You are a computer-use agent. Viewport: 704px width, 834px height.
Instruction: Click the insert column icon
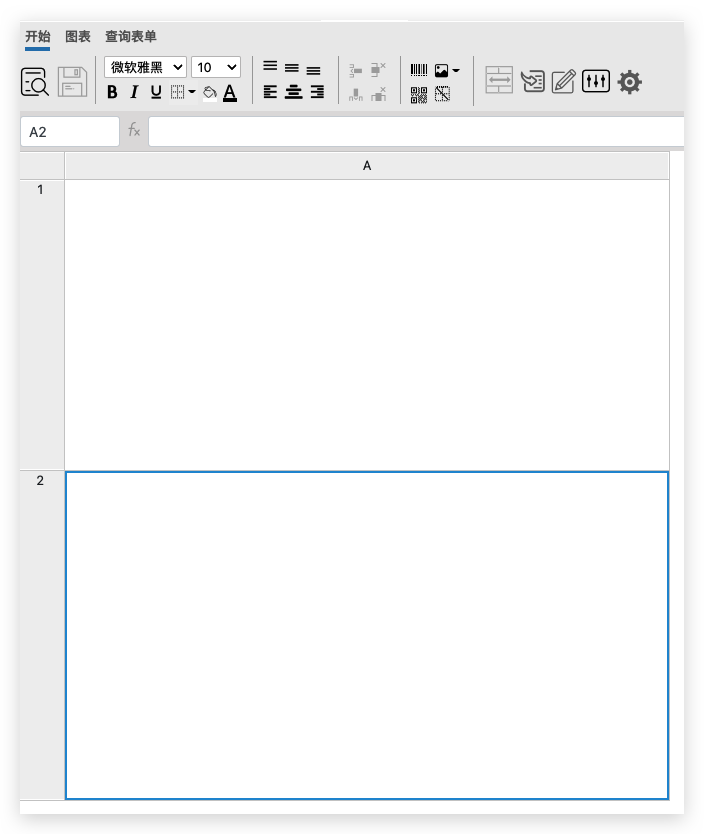pos(355,95)
